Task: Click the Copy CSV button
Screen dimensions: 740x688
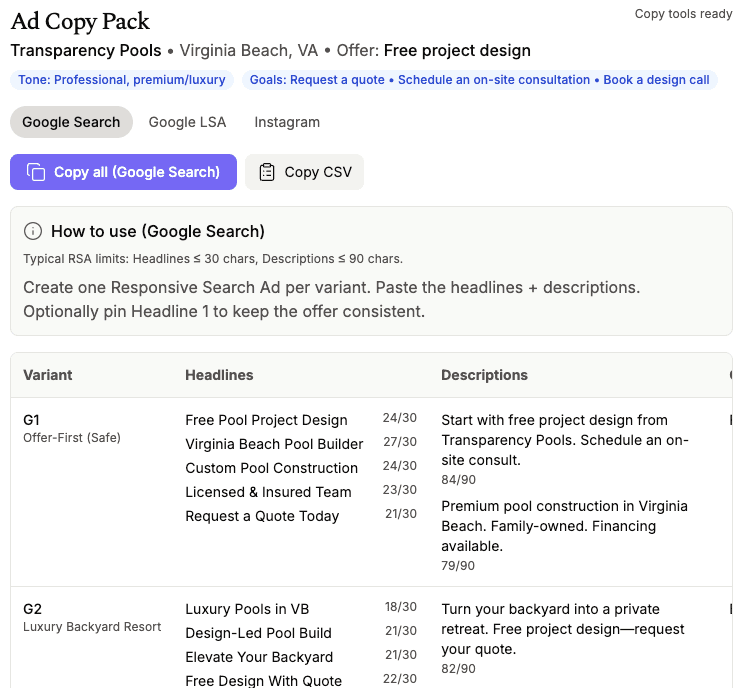Action: click(304, 172)
